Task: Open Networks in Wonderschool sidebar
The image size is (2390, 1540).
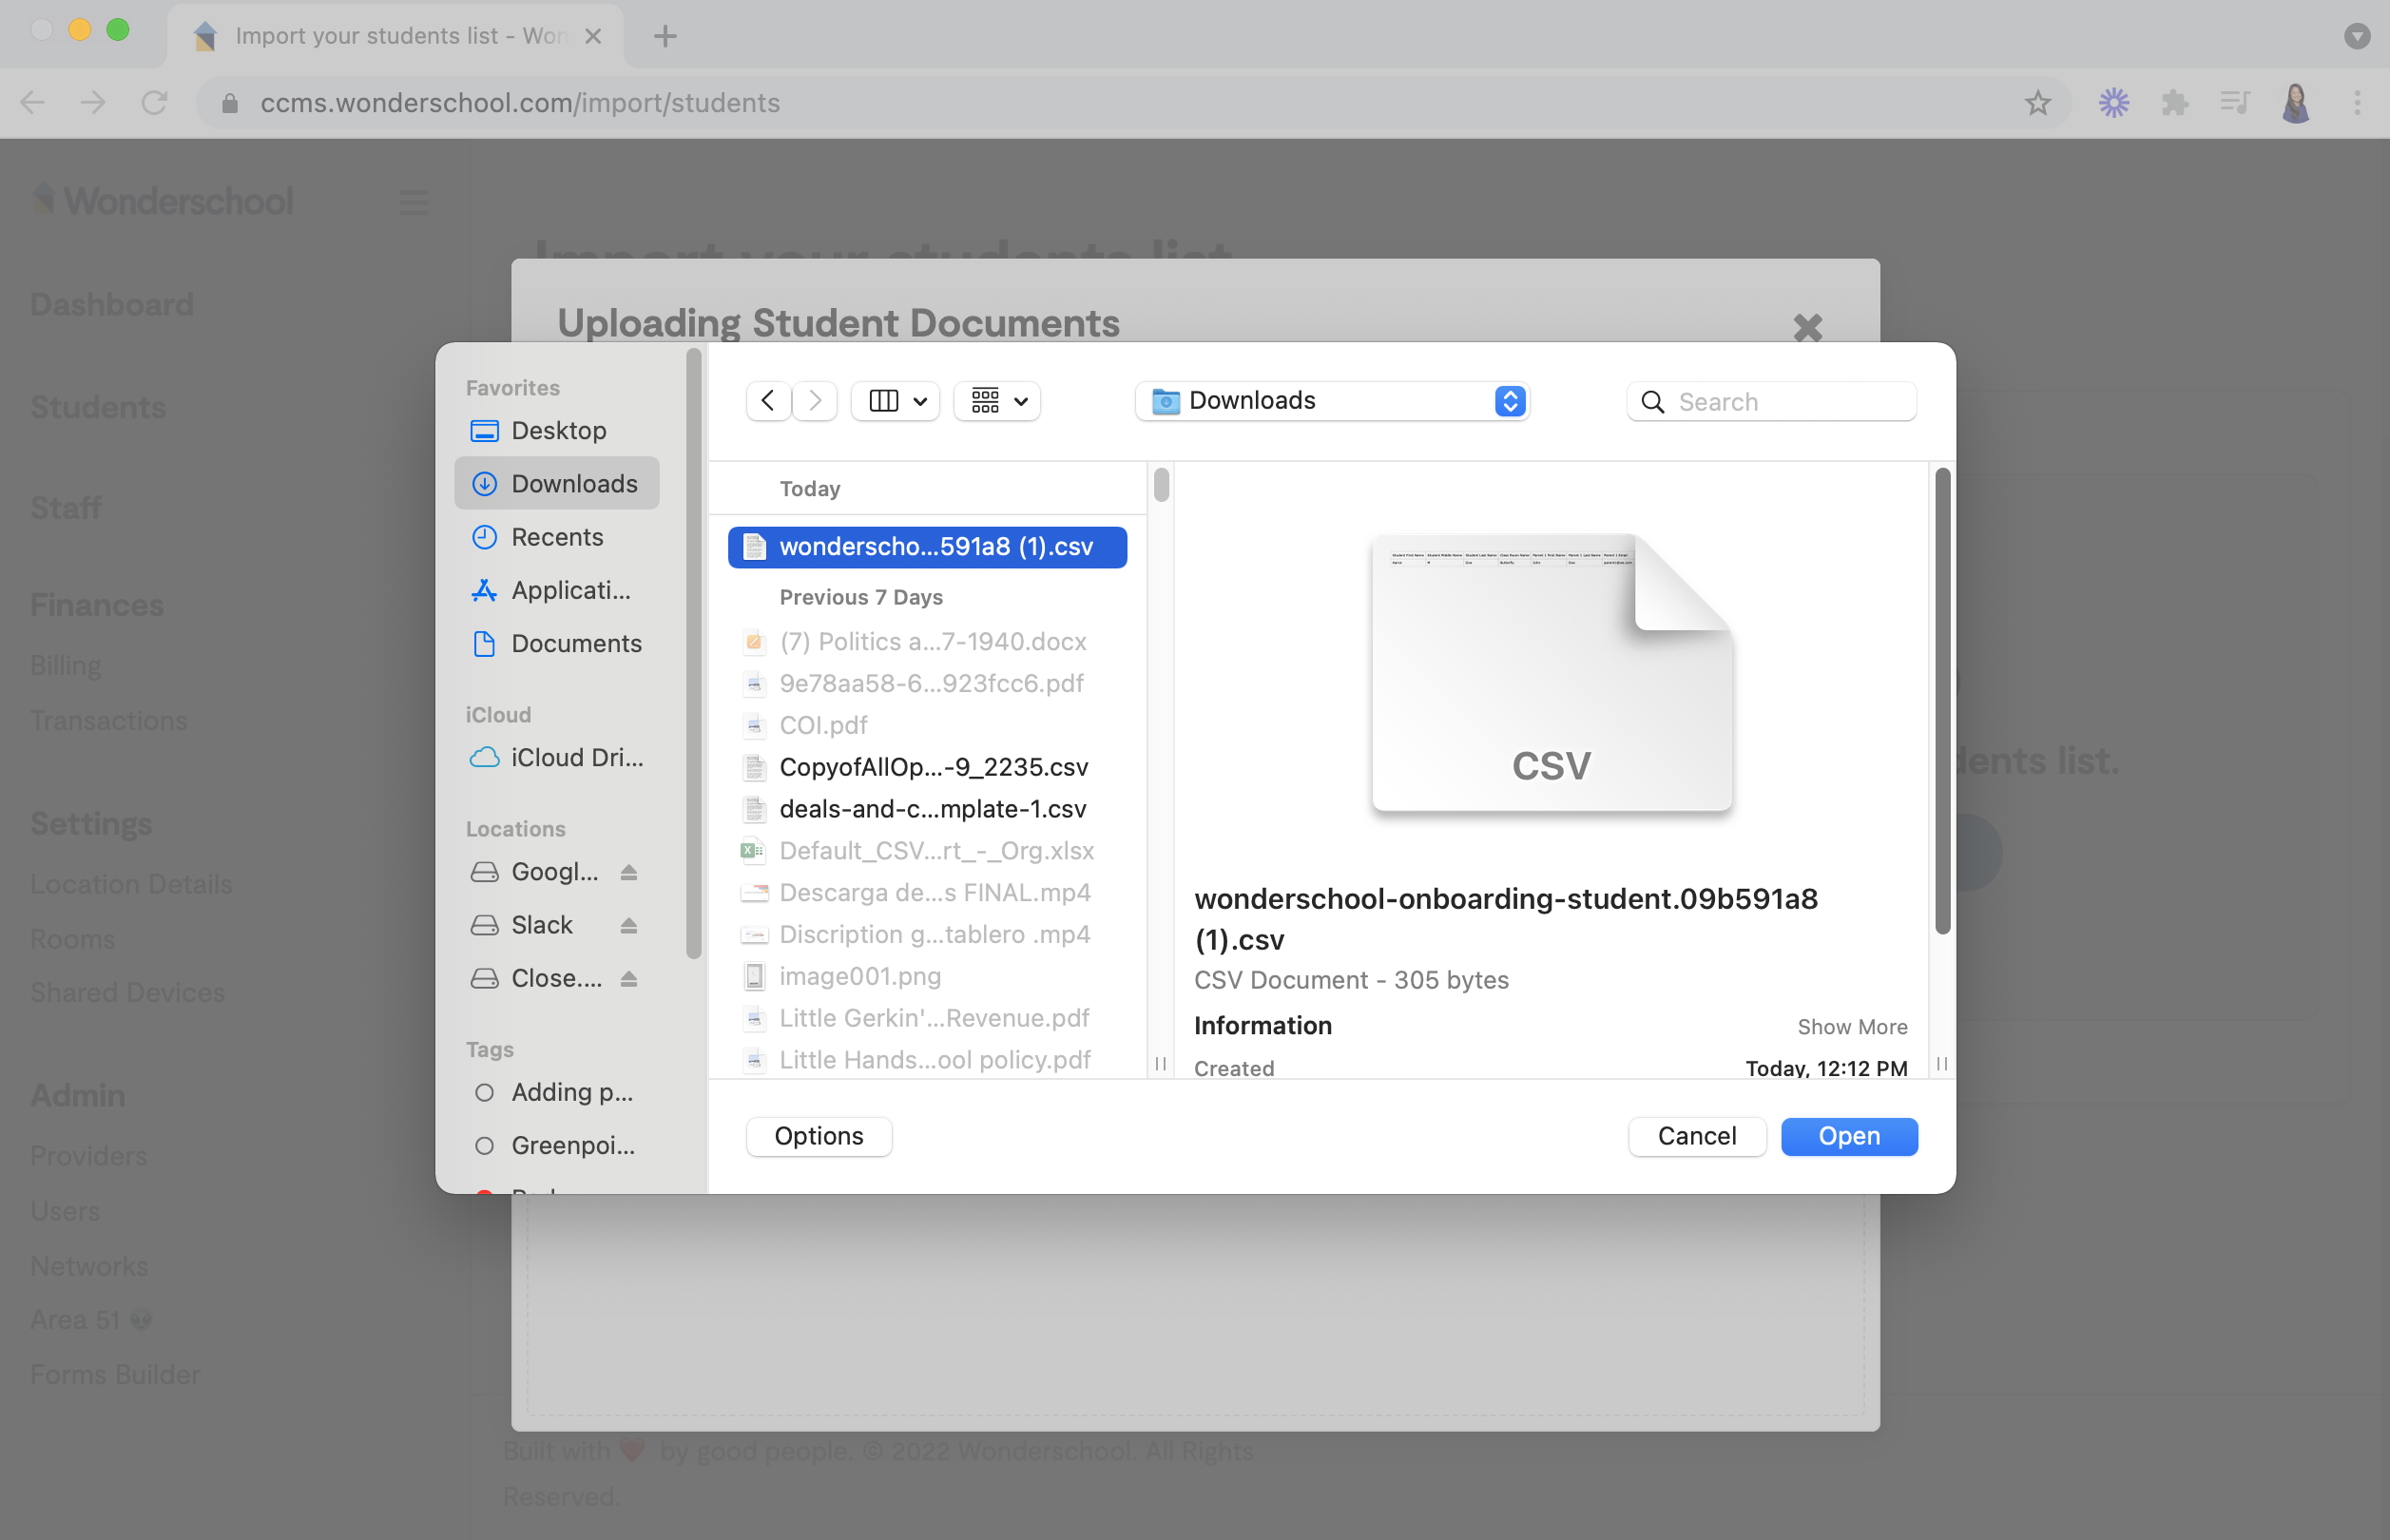Action: (x=89, y=1266)
